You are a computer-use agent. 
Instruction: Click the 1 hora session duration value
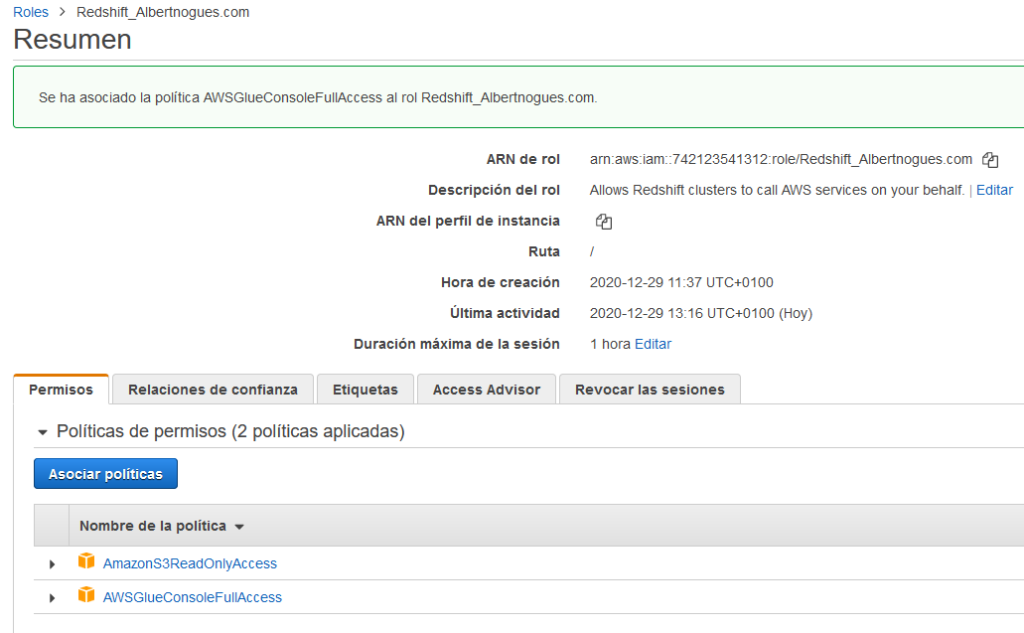[610, 344]
